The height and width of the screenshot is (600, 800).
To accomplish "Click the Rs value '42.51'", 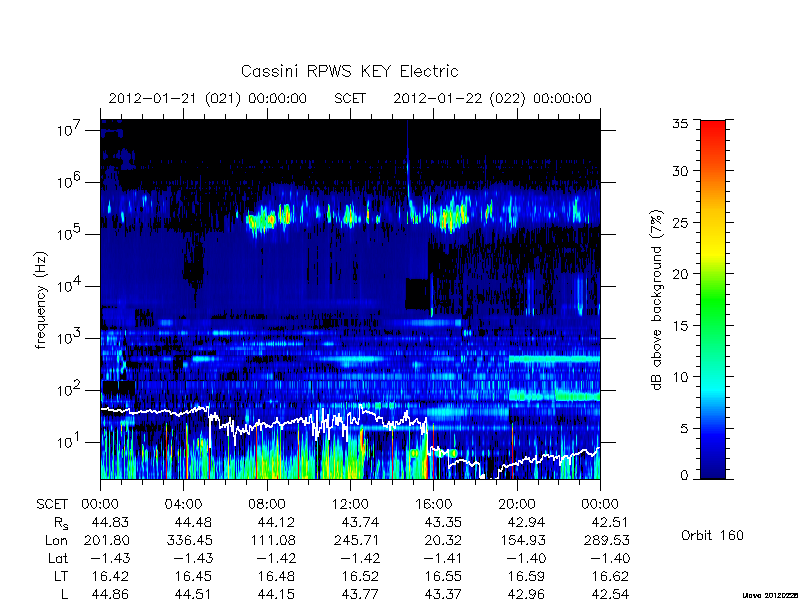I will (610, 522).
